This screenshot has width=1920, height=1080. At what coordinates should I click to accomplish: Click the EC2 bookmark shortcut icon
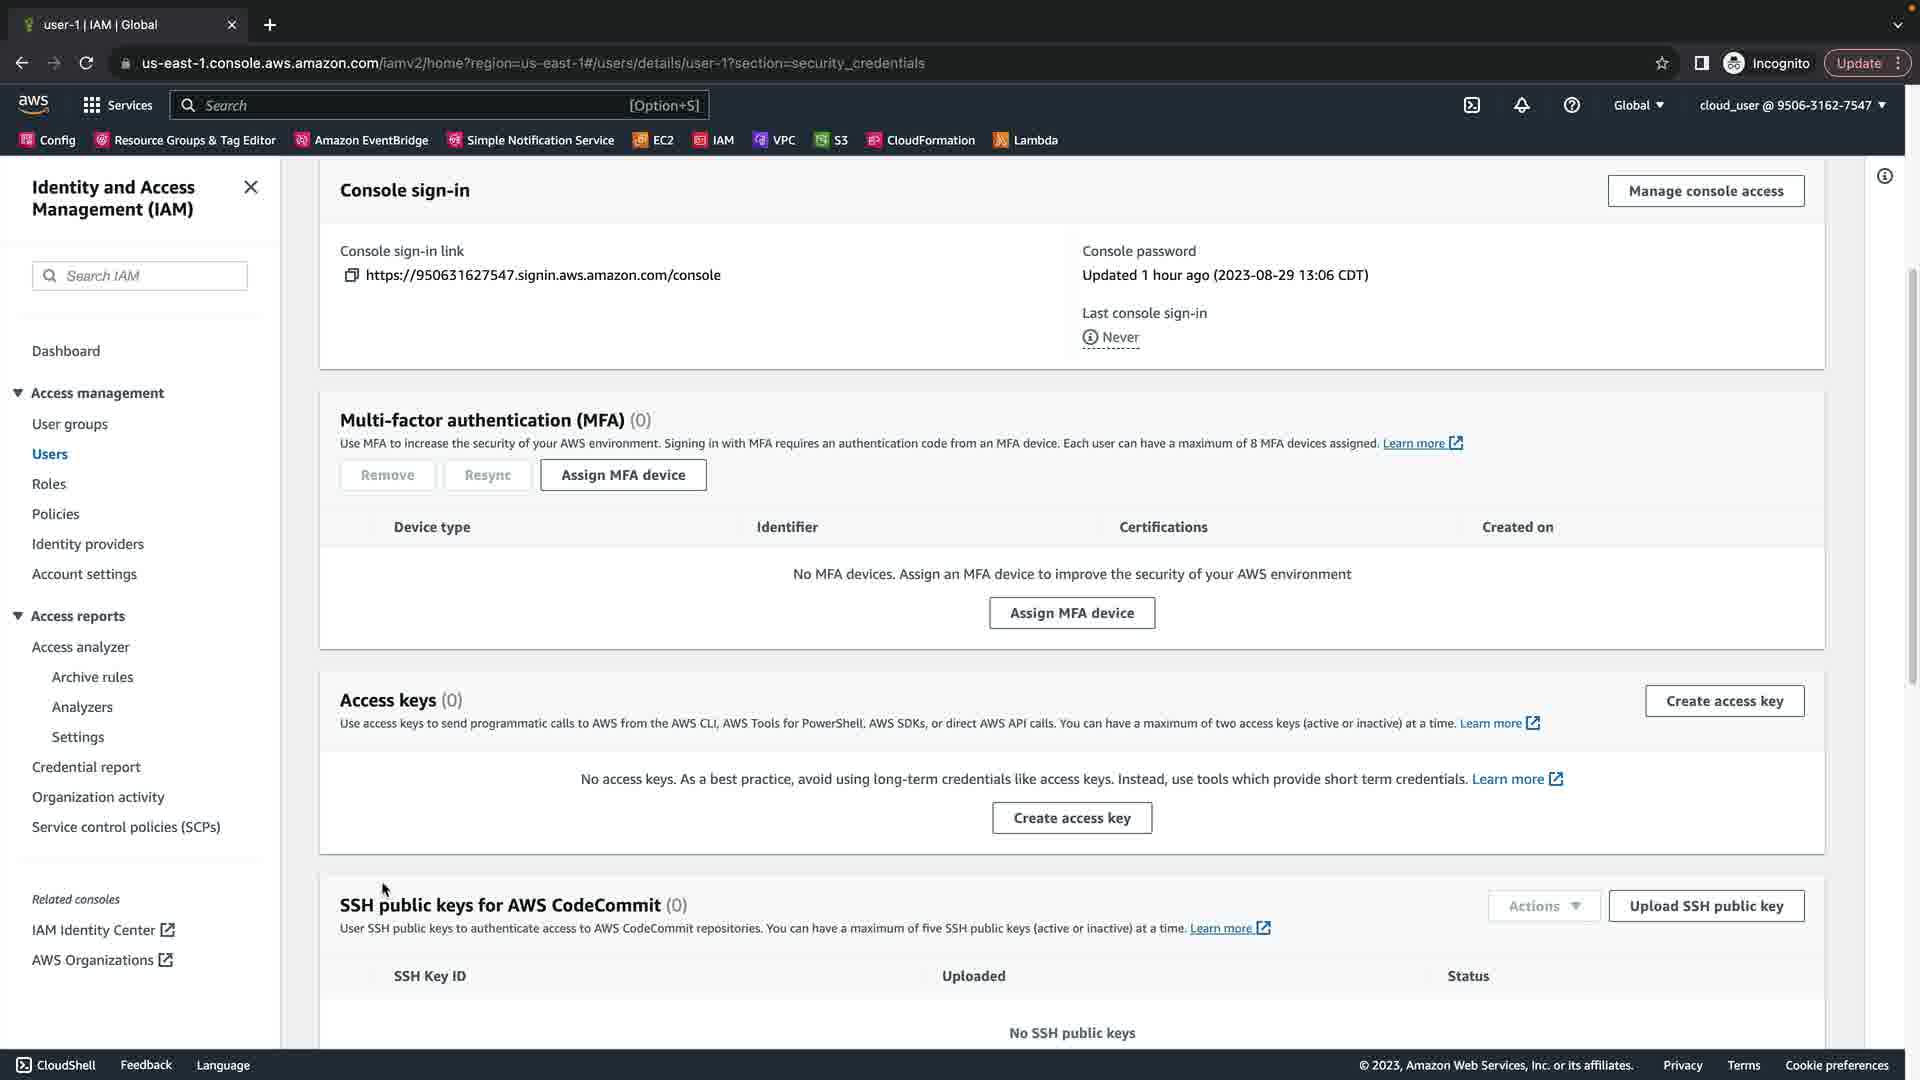pos(641,140)
